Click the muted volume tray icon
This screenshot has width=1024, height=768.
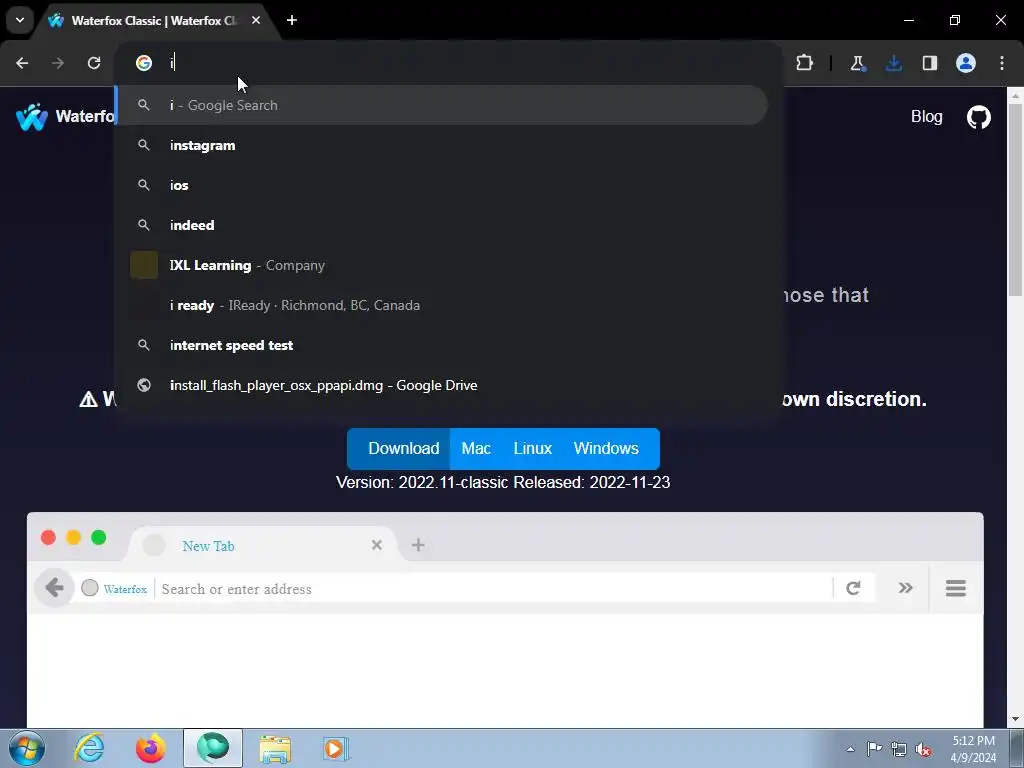pyautogui.click(x=923, y=749)
